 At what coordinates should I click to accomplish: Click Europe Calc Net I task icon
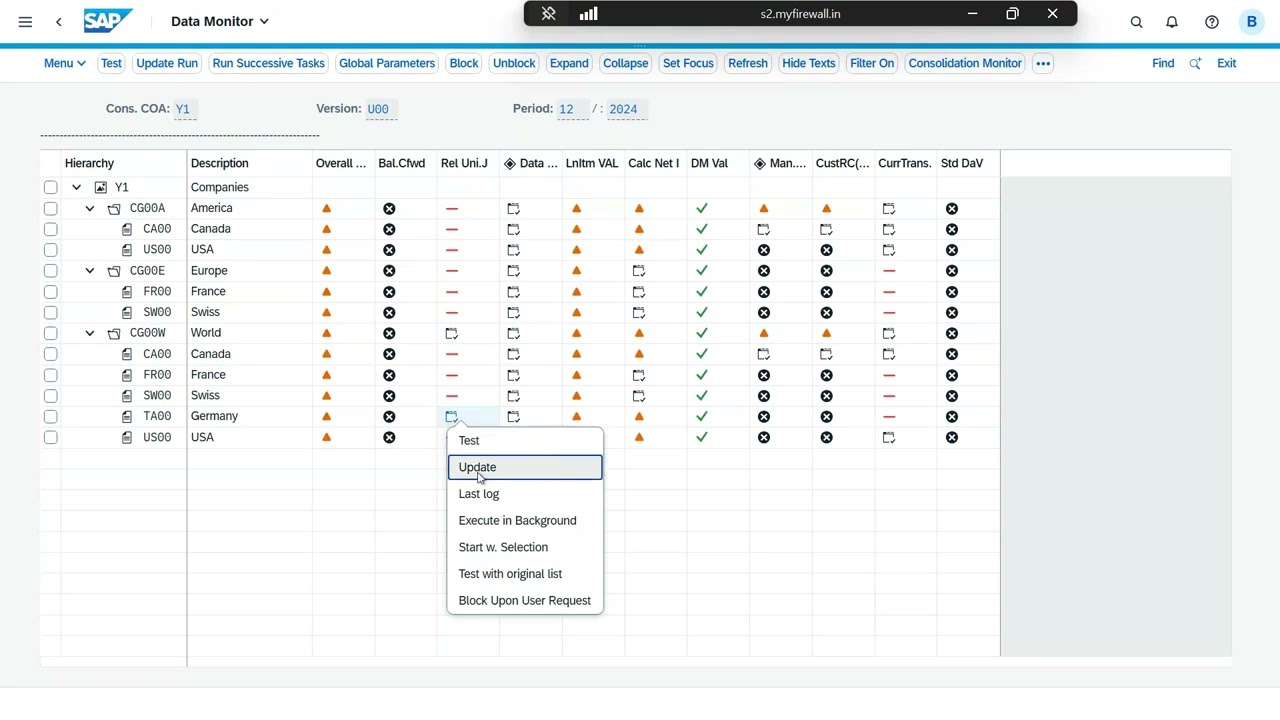[639, 271]
